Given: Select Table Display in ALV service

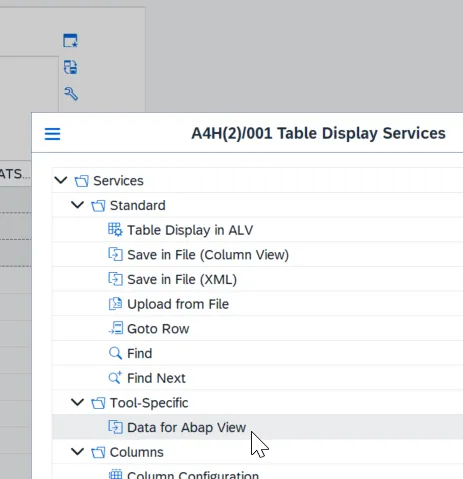Looking at the screenshot, I should [x=190, y=230].
